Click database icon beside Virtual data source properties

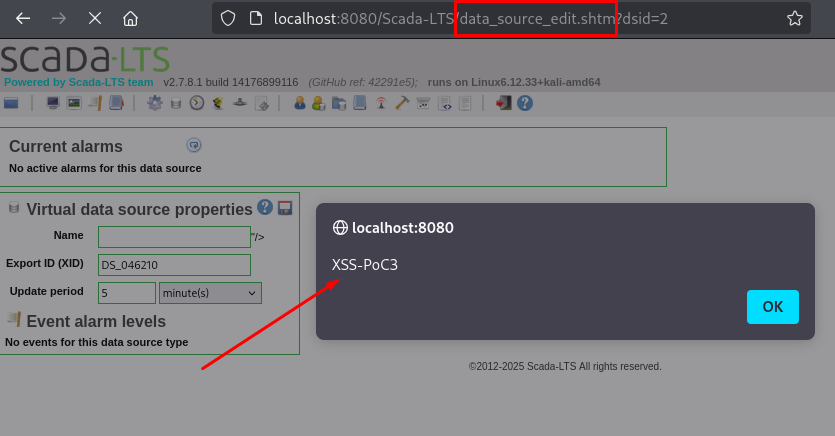14,208
